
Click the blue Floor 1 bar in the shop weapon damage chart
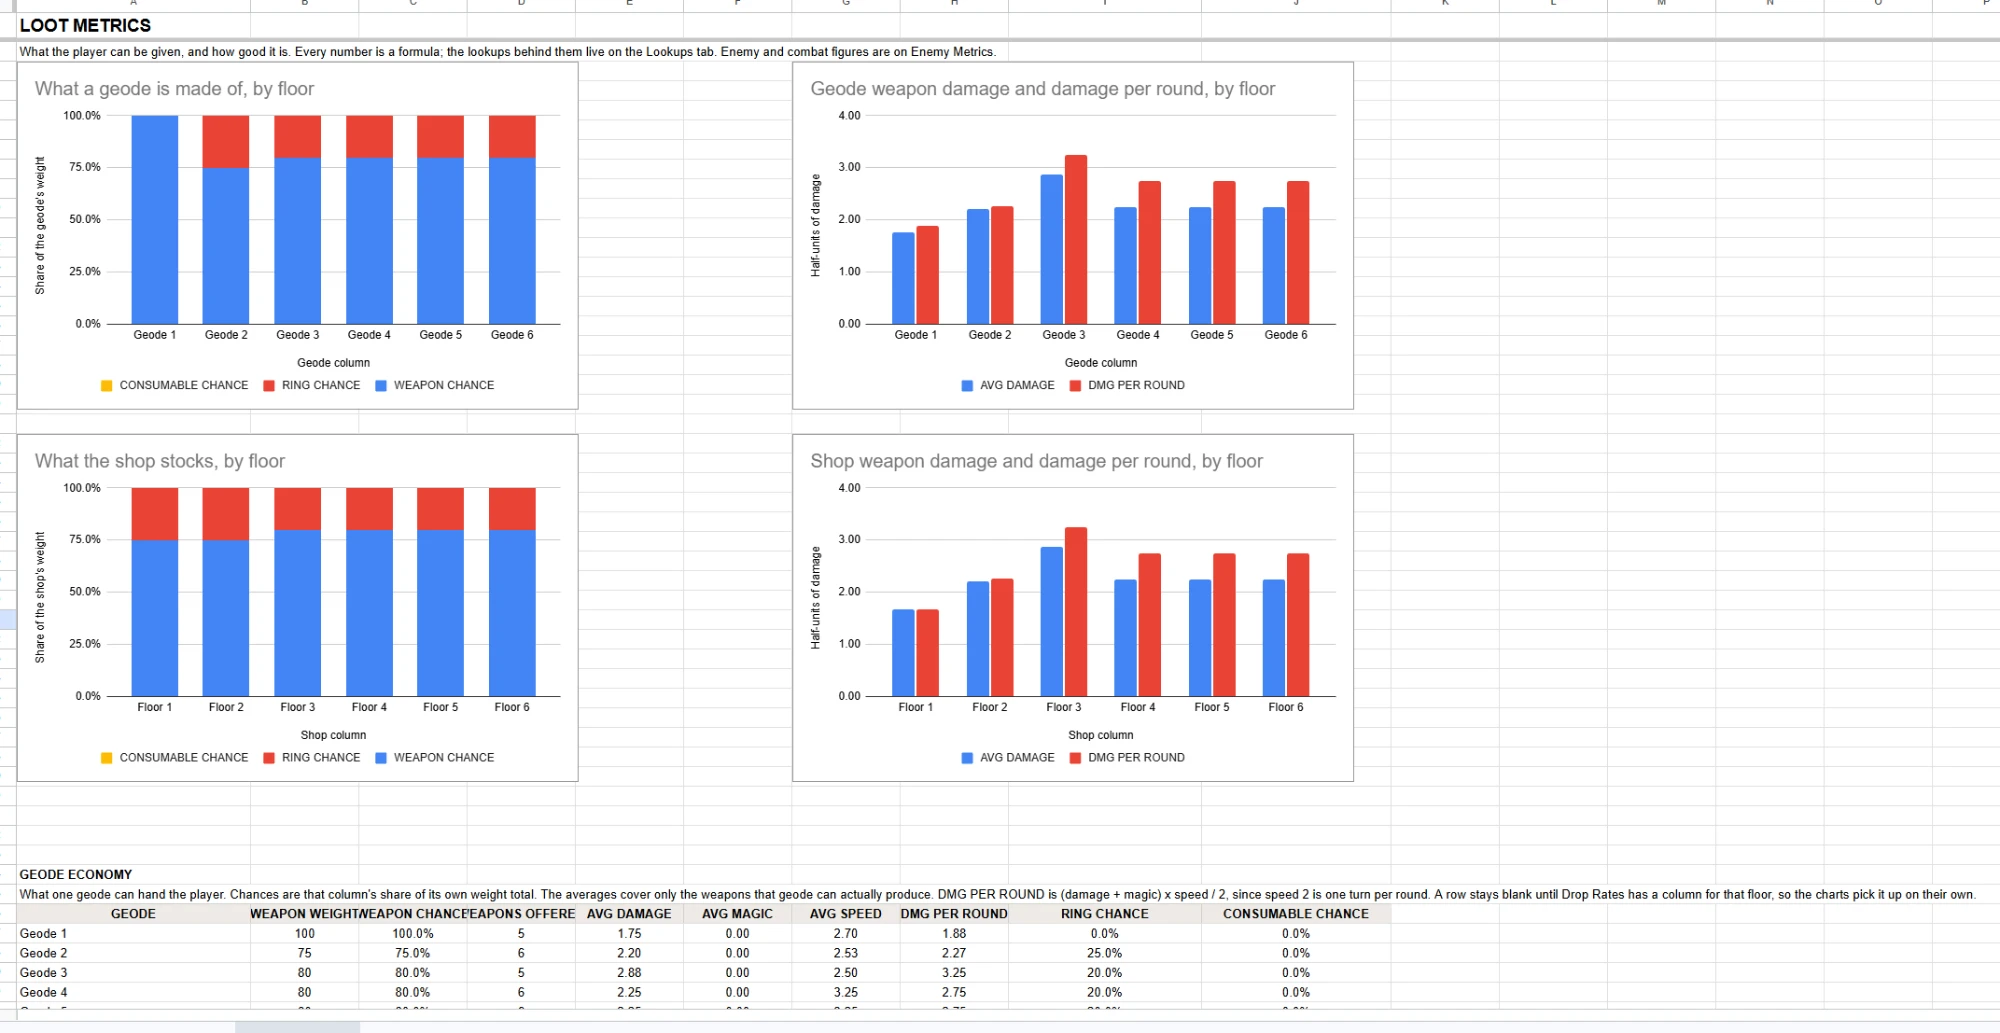[903, 653]
